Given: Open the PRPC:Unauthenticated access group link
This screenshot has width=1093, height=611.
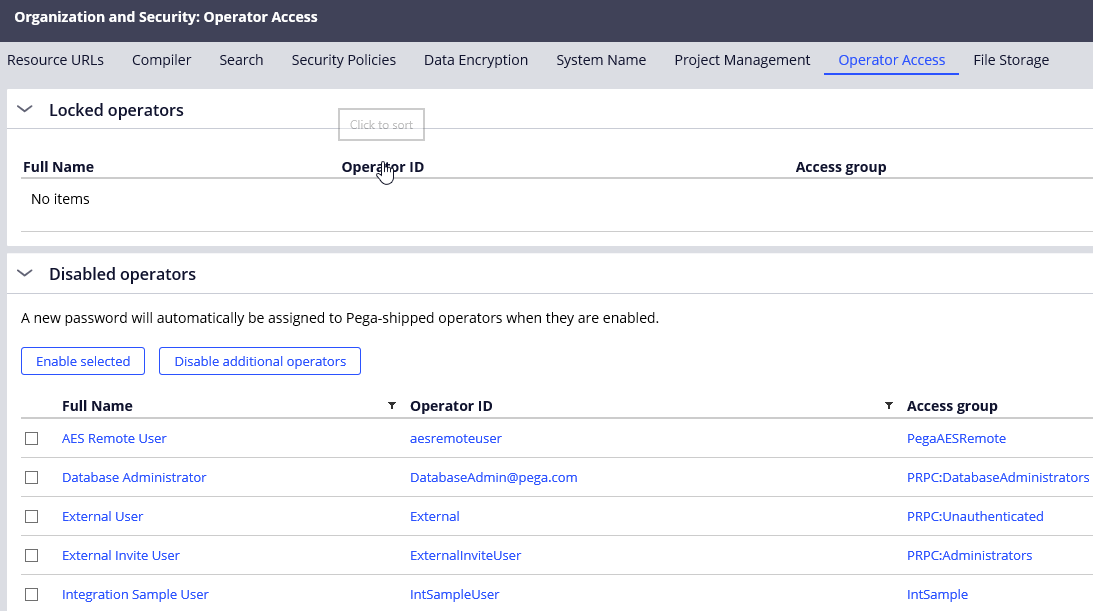Looking at the screenshot, I should click(x=975, y=516).
